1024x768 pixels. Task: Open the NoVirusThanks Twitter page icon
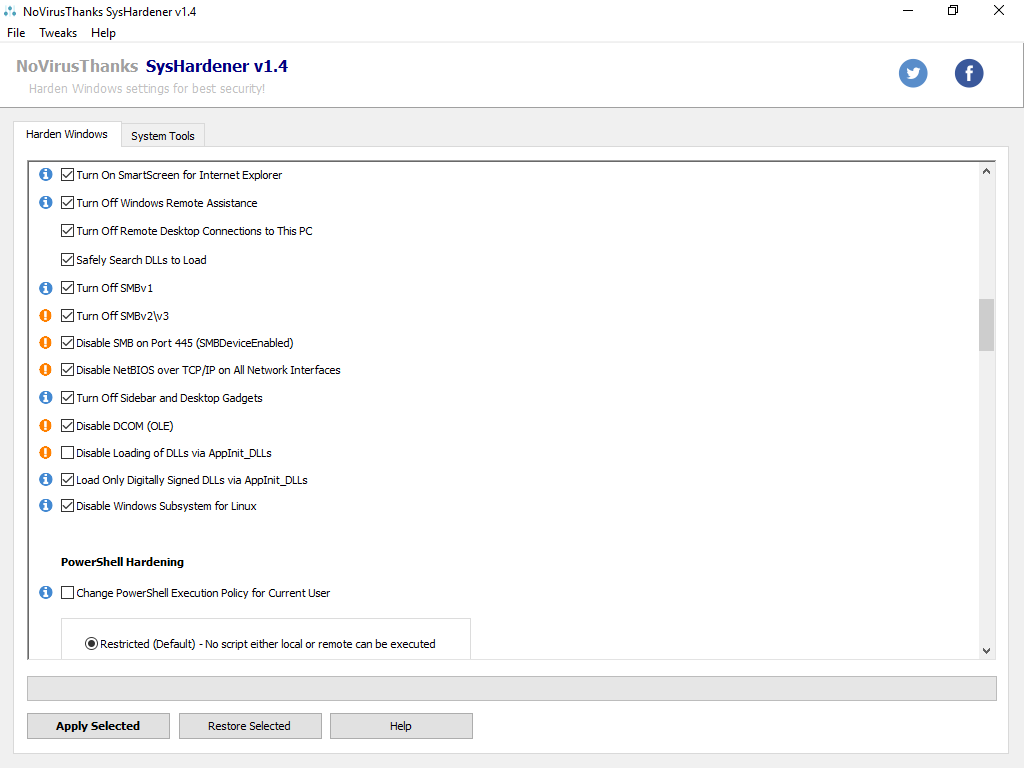click(x=912, y=73)
